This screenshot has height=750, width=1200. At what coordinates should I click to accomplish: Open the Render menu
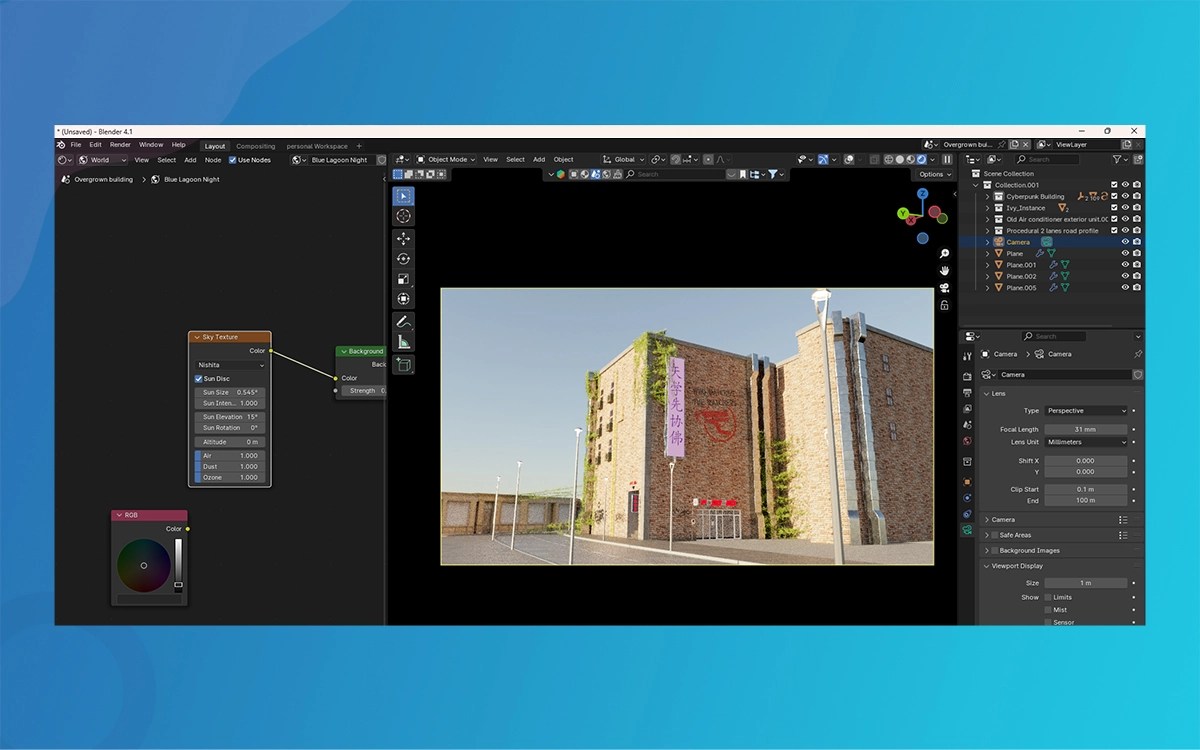coord(120,144)
